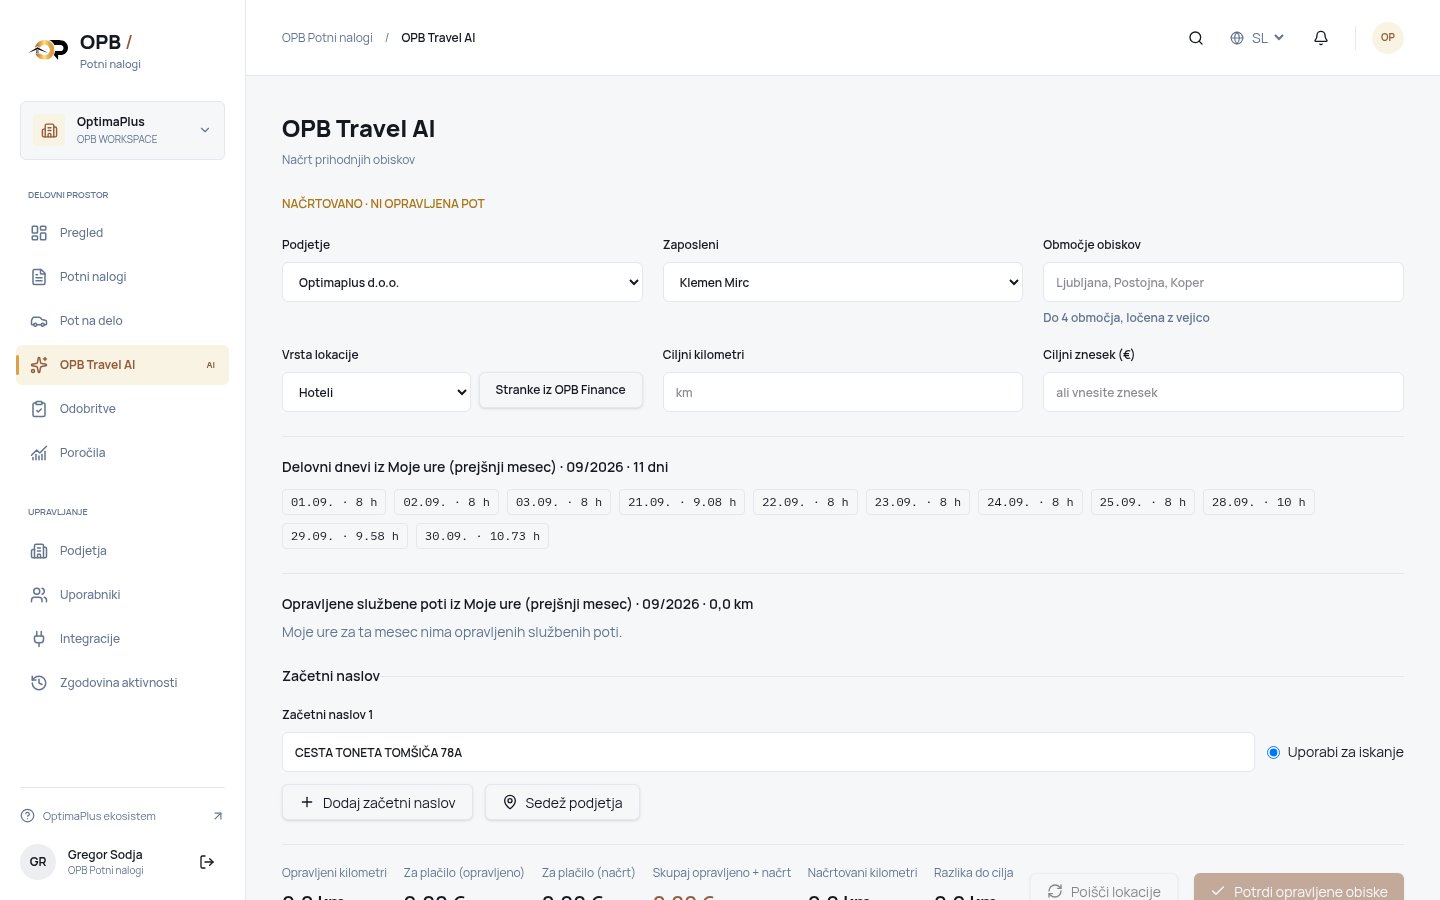Open the search magnifier icon
The width and height of the screenshot is (1440, 900).
coord(1195,38)
